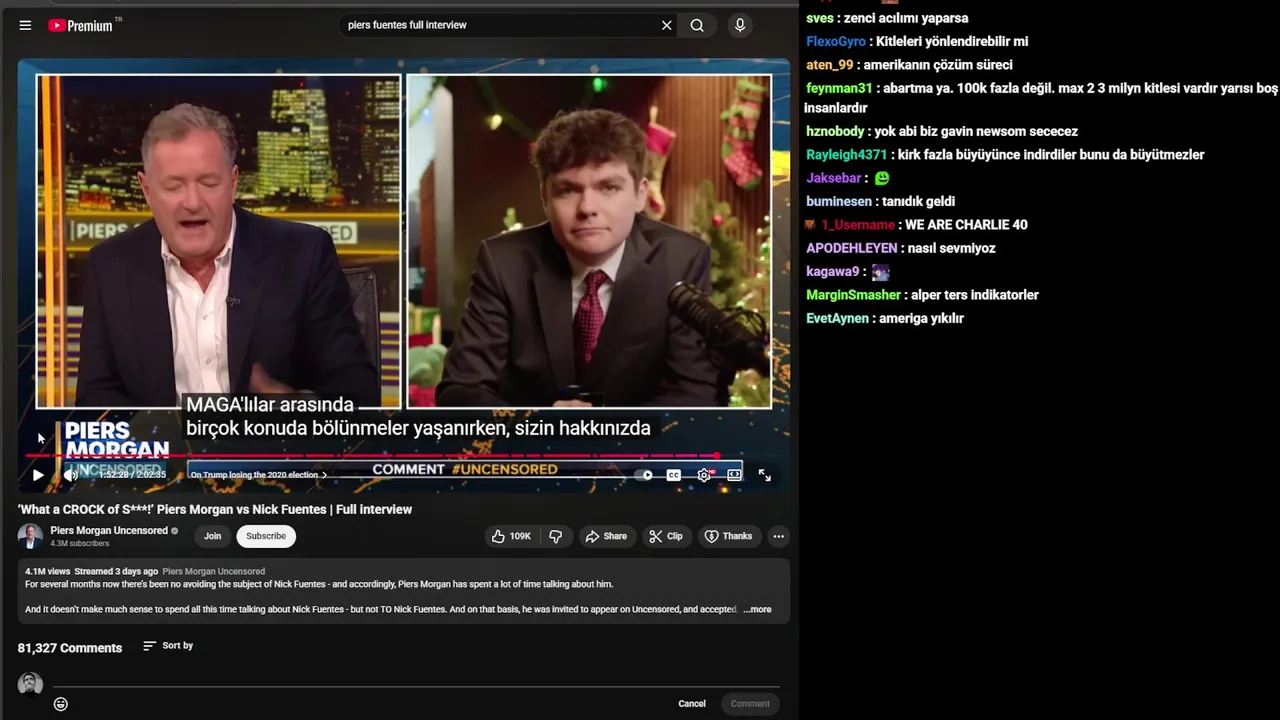The width and height of the screenshot is (1280, 720).
Task: Open more actions three-dot menu
Action: [778, 536]
